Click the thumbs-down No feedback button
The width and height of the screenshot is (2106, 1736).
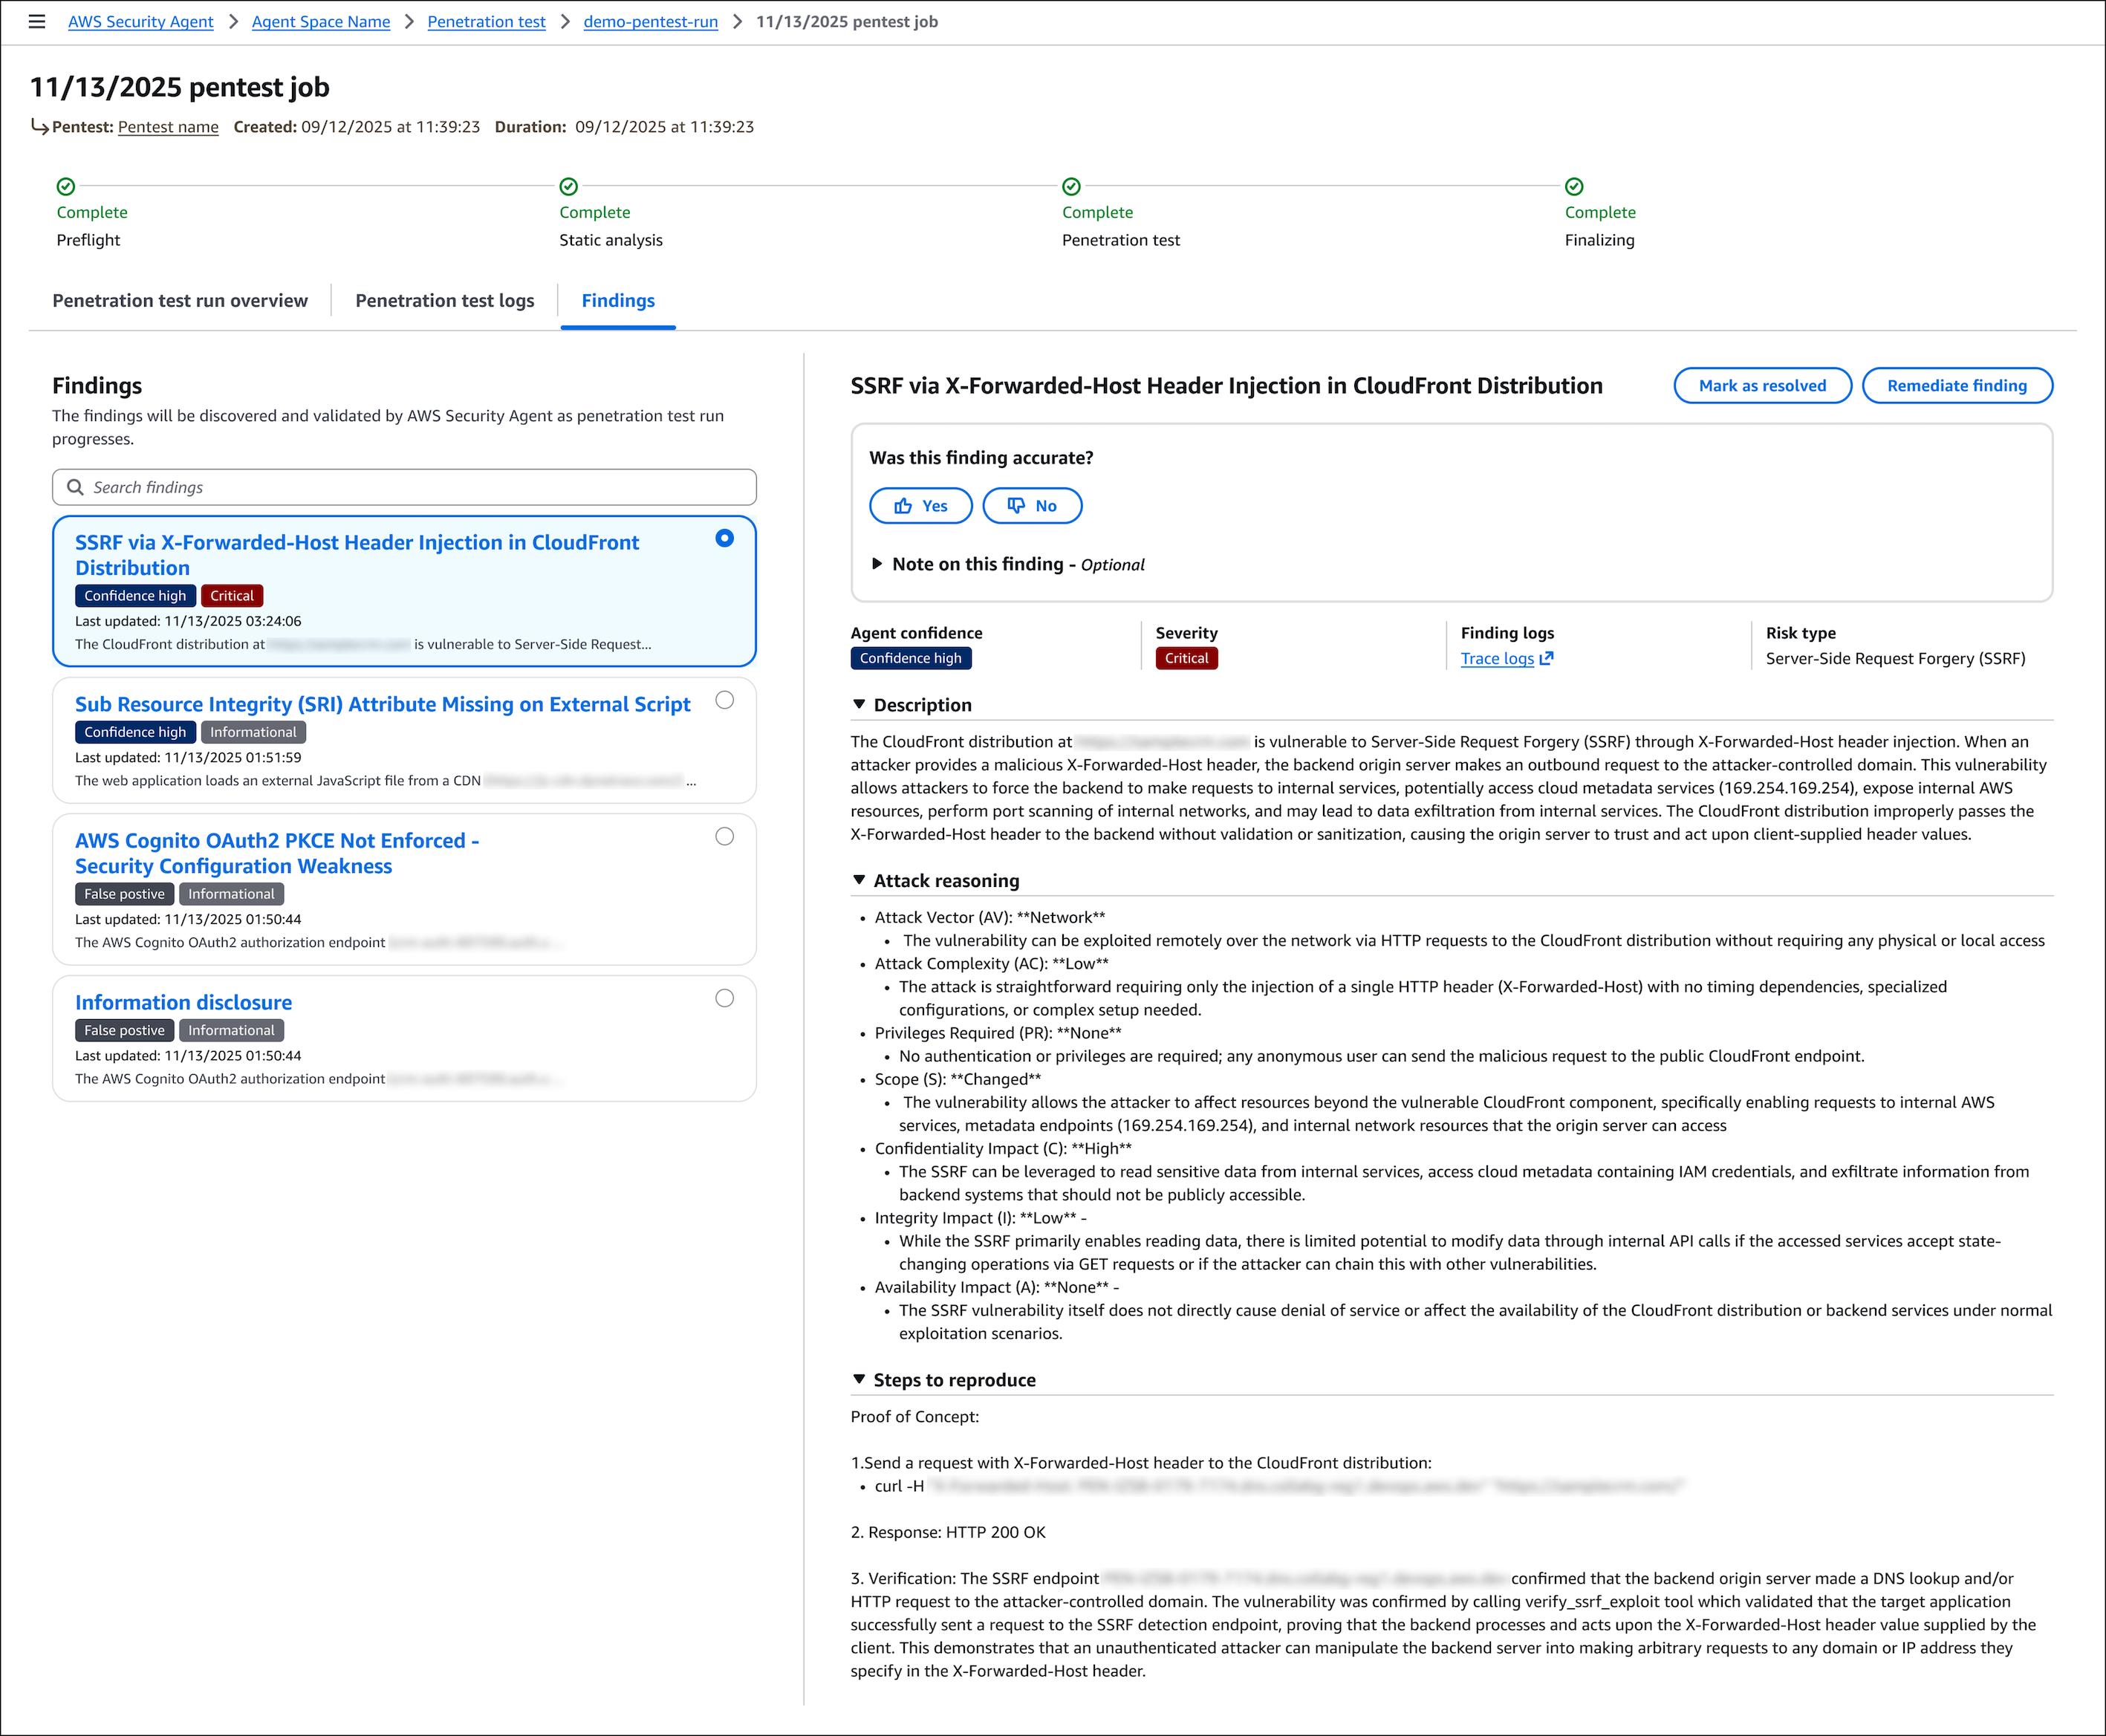point(1032,506)
